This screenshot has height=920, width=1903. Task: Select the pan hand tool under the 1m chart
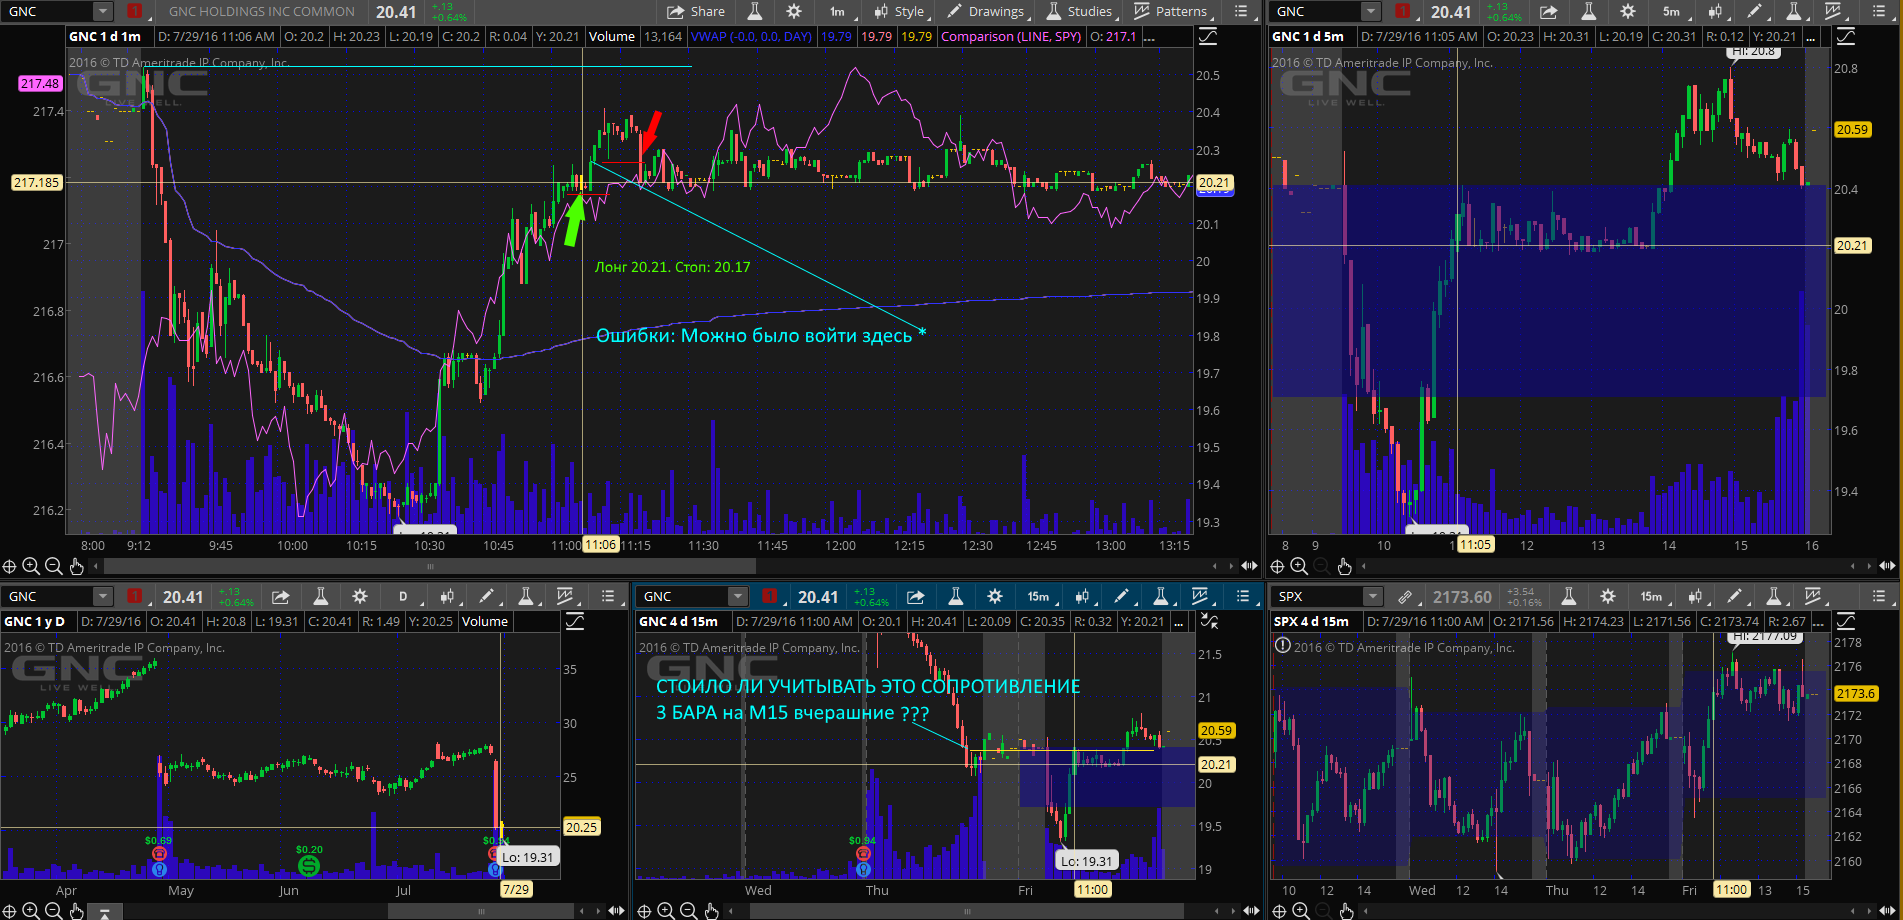(77, 566)
